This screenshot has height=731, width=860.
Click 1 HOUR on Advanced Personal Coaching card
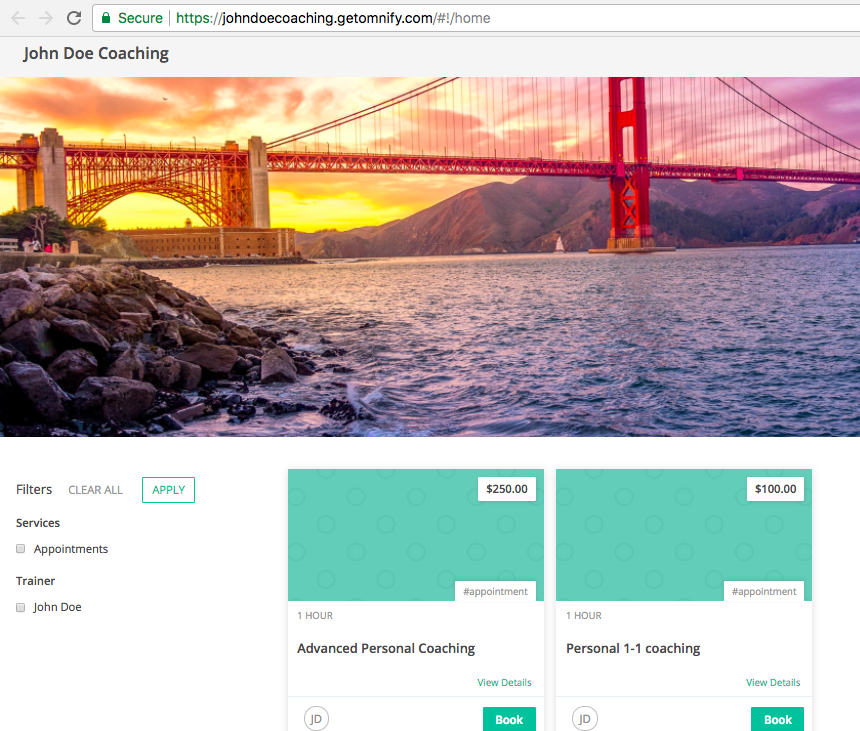(315, 615)
